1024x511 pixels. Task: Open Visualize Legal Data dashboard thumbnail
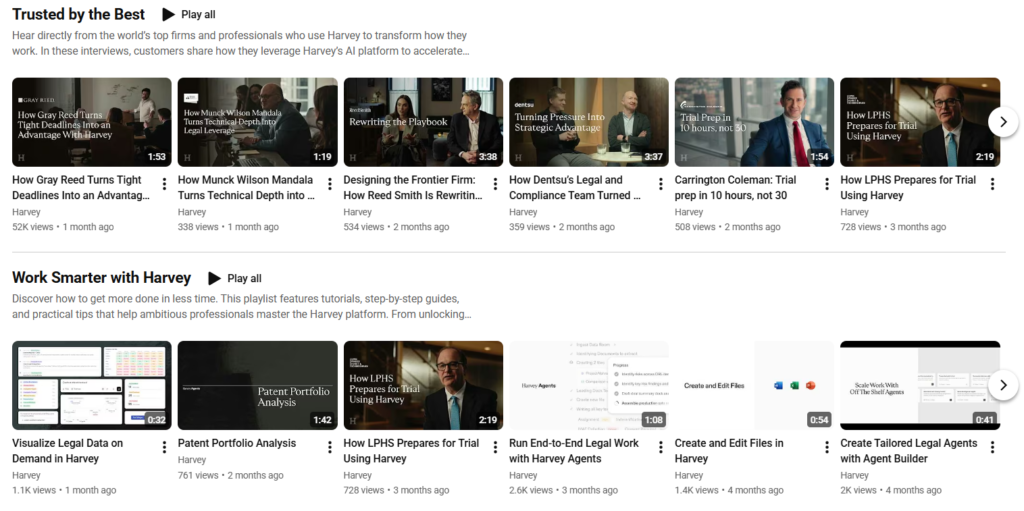click(92, 386)
